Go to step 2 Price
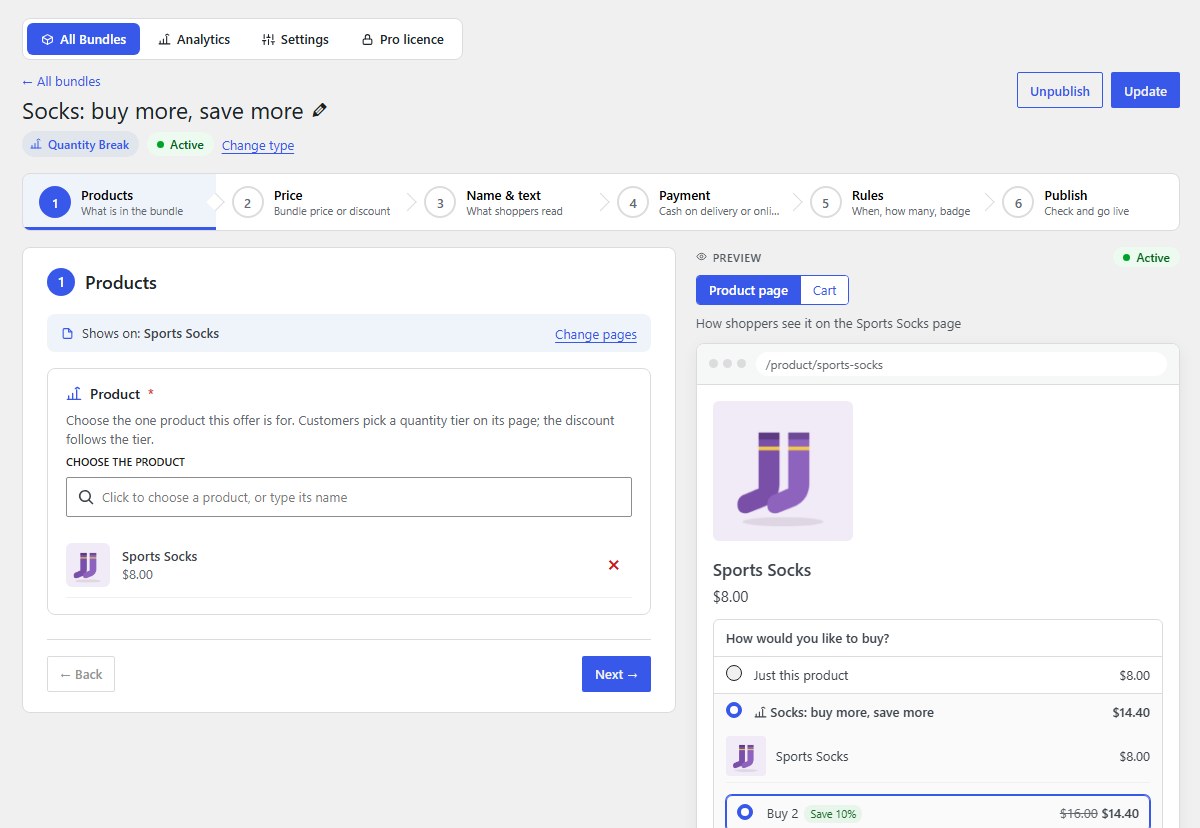This screenshot has height=828, width=1200. tap(312, 202)
